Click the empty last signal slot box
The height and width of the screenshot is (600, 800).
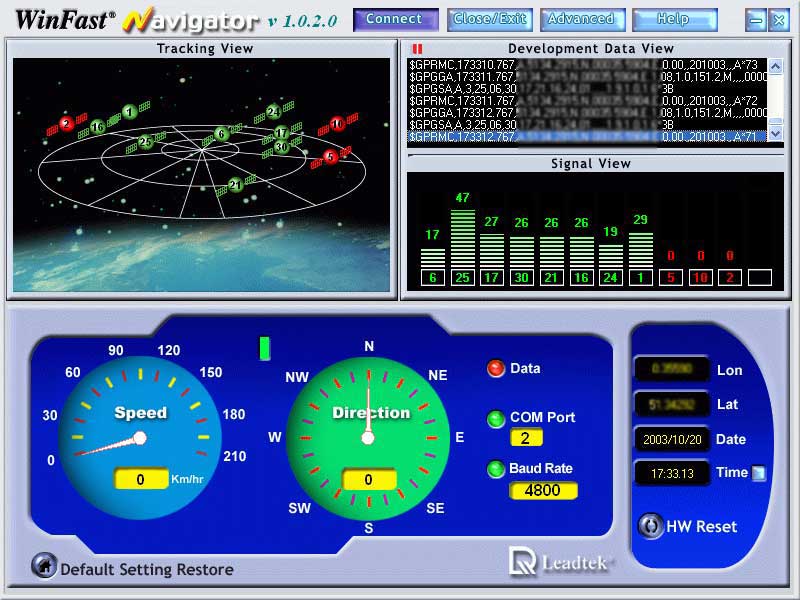(760, 278)
